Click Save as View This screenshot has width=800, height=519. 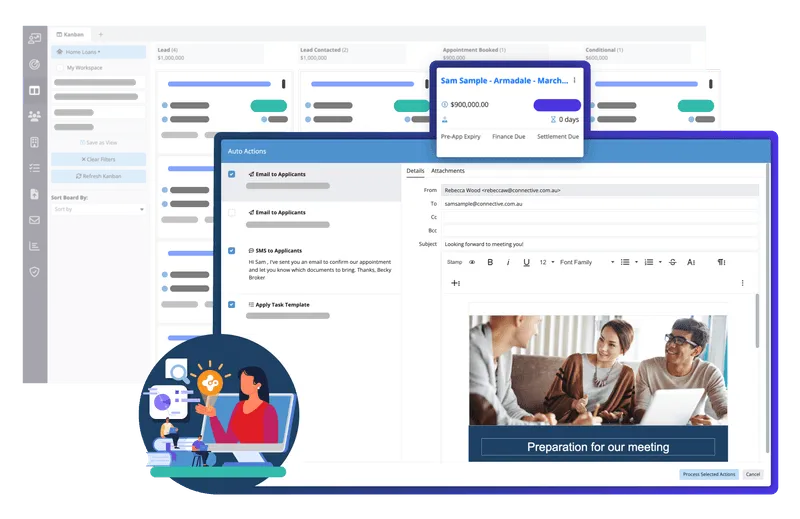pos(98,143)
